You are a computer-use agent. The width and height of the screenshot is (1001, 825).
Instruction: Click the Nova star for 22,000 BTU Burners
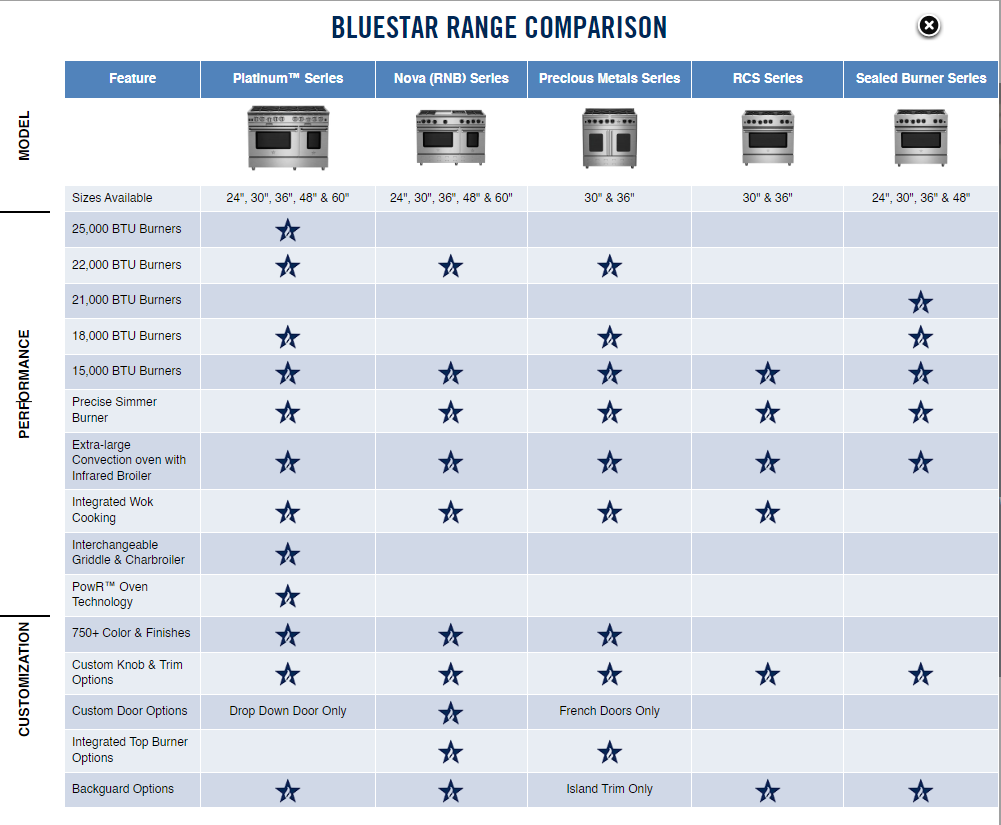click(x=451, y=266)
